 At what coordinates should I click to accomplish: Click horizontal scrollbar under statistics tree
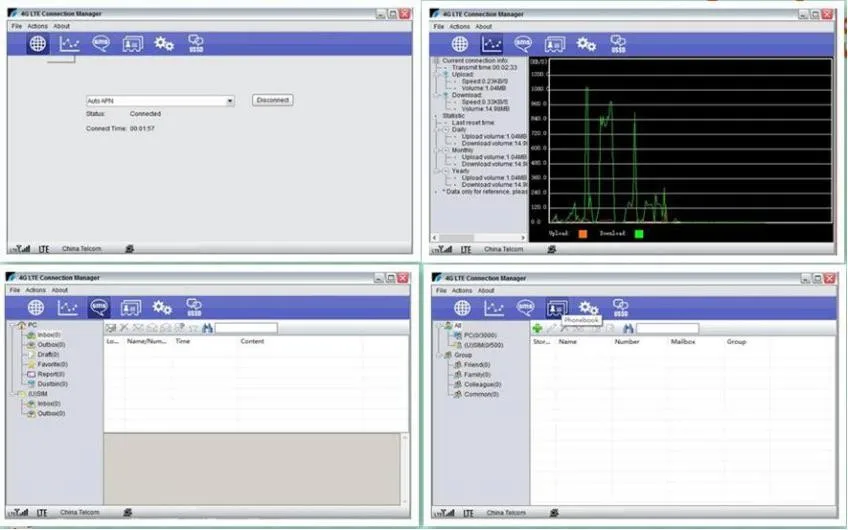pos(479,237)
